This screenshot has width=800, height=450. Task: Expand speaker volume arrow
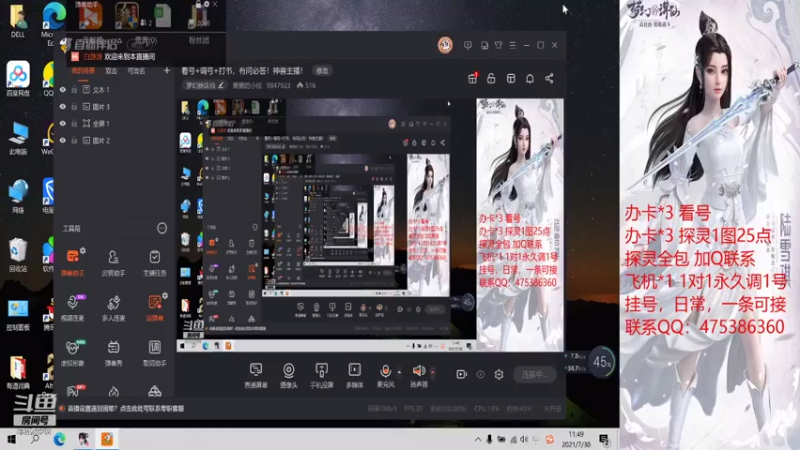pyautogui.click(x=433, y=372)
